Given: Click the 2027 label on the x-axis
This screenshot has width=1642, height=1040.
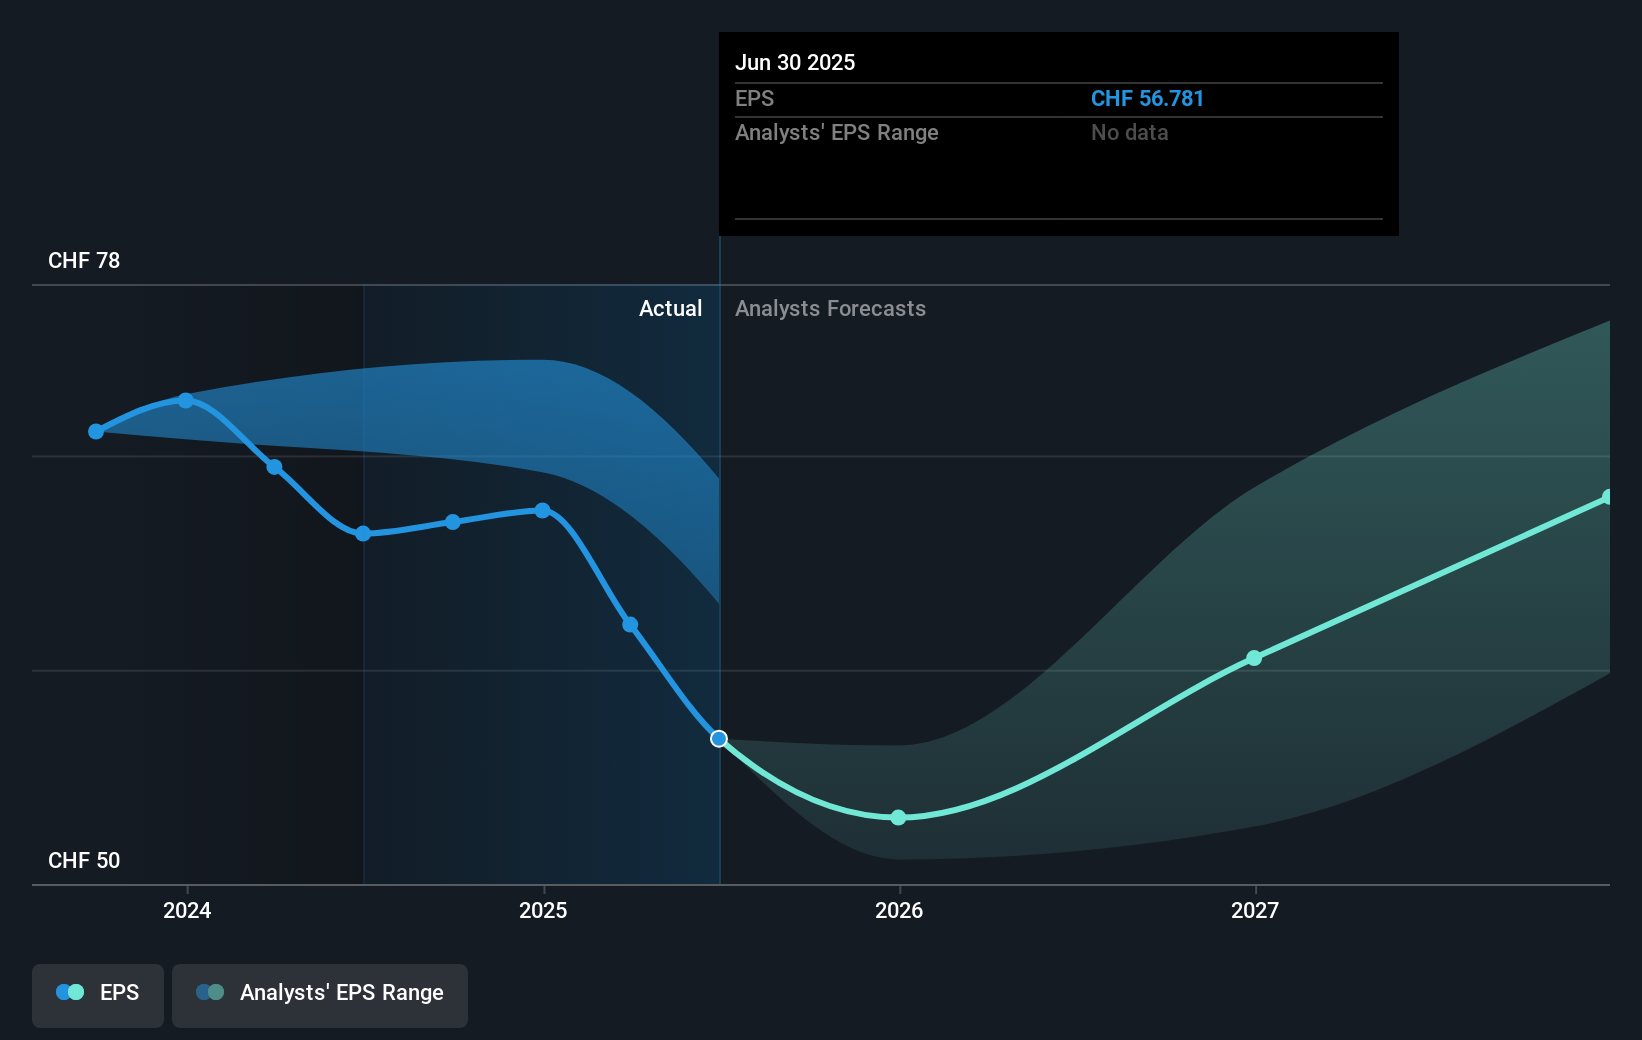Looking at the screenshot, I should point(1256,911).
